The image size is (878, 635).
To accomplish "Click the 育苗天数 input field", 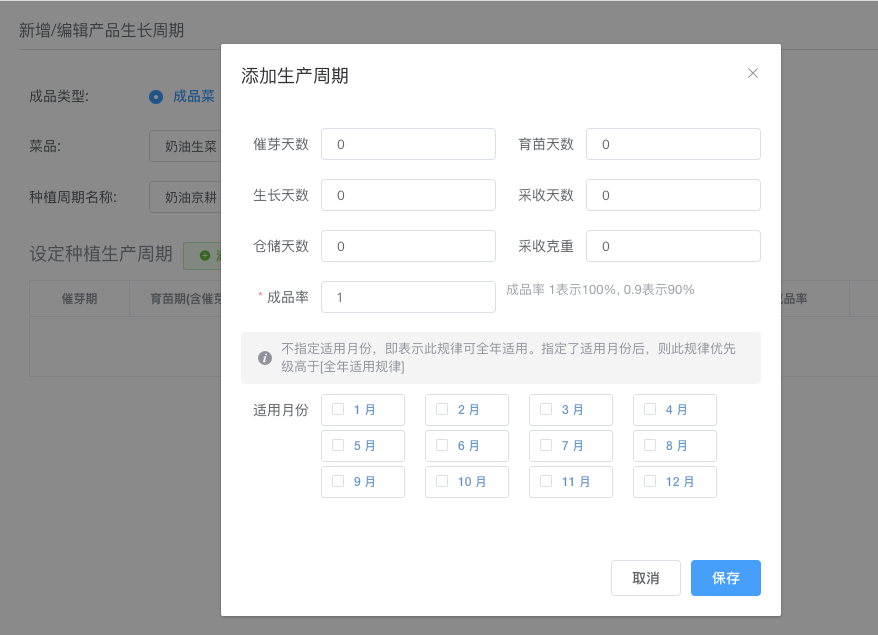I will 673,144.
